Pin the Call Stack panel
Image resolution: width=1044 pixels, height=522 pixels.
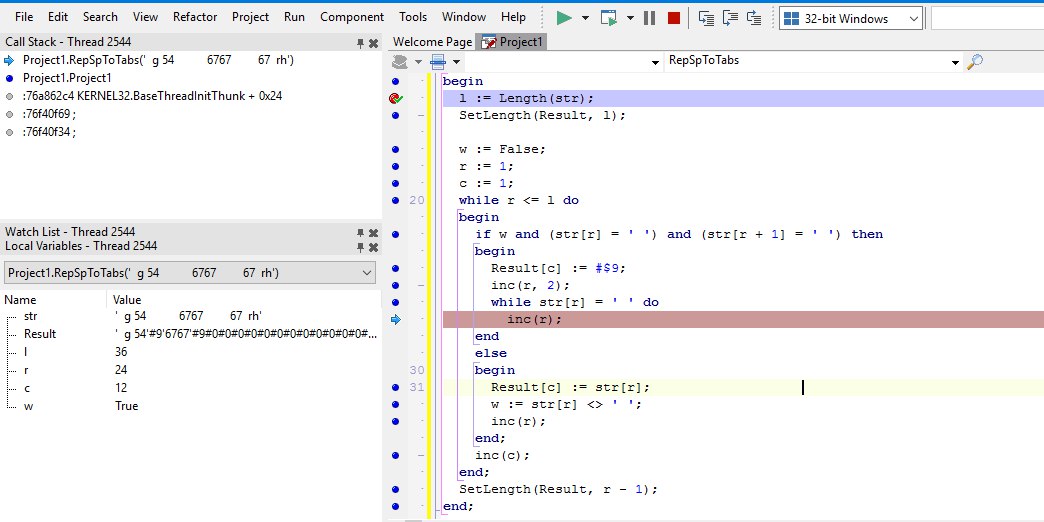click(x=360, y=43)
